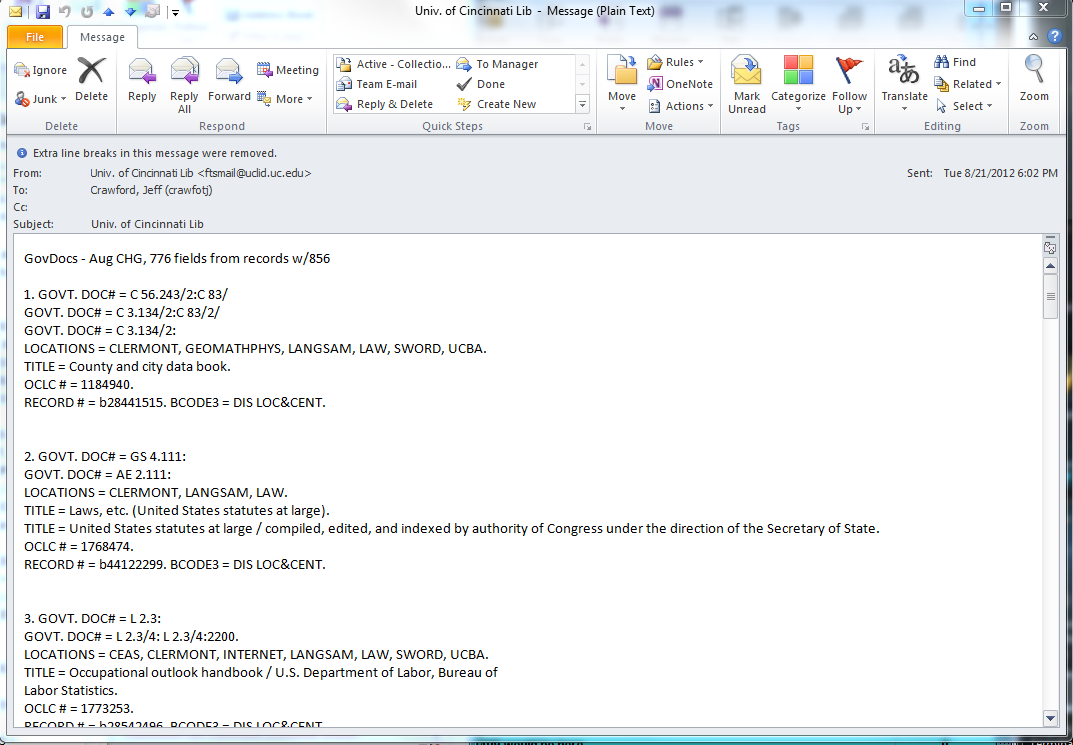Click the Ignore conversation button
This screenshot has width=1073, height=745.
click(41, 70)
